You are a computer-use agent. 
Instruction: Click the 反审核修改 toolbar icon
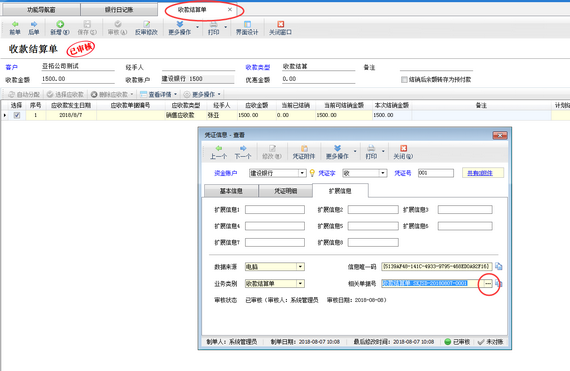[x=146, y=24]
